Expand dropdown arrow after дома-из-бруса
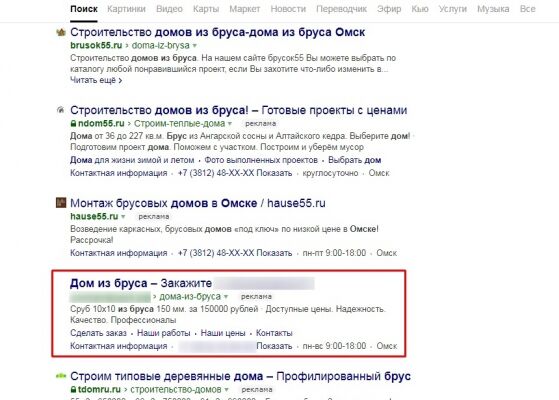Viewport: 559px width, 400px height. (226, 297)
